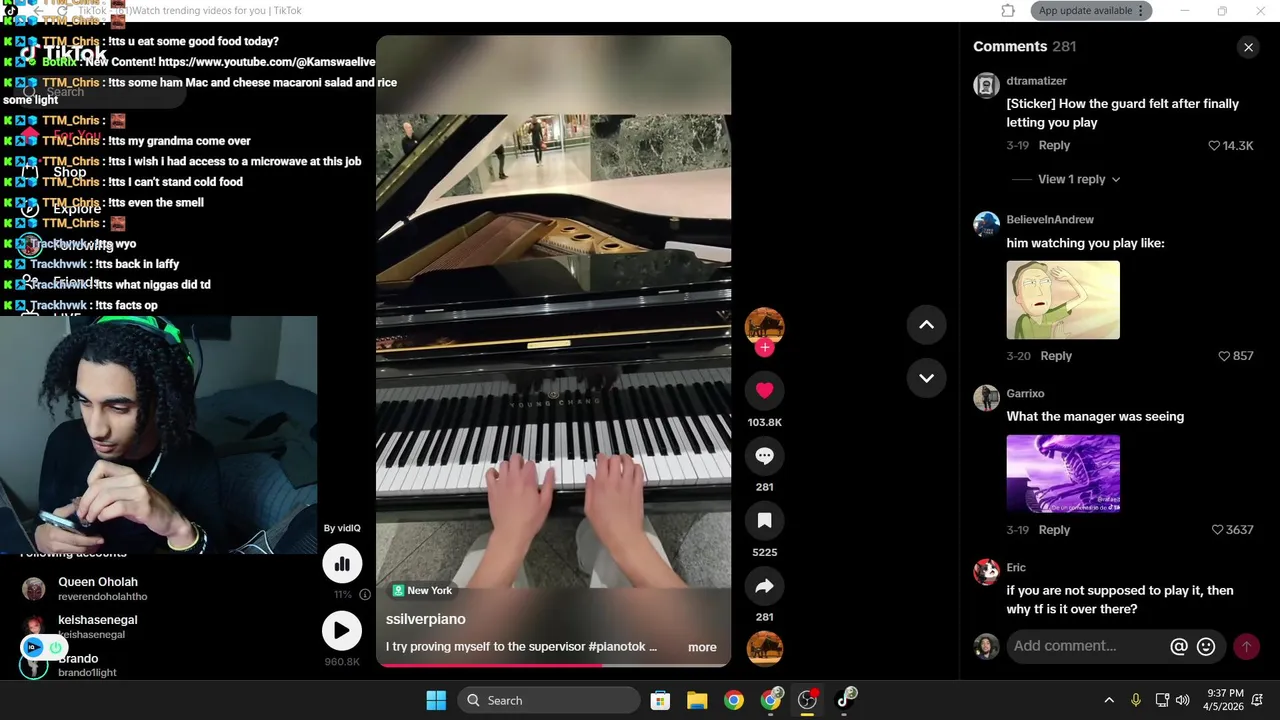Open TikTok app icon in taskbar
Image resolution: width=1280 pixels, height=720 pixels.
click(845, 700)
